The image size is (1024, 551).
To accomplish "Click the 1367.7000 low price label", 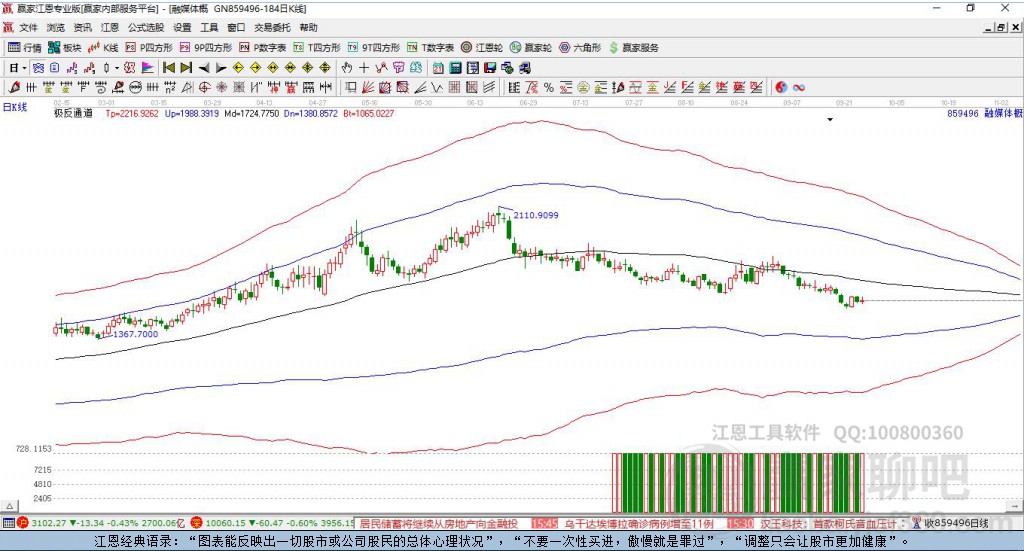I will (x=136, y=334).
